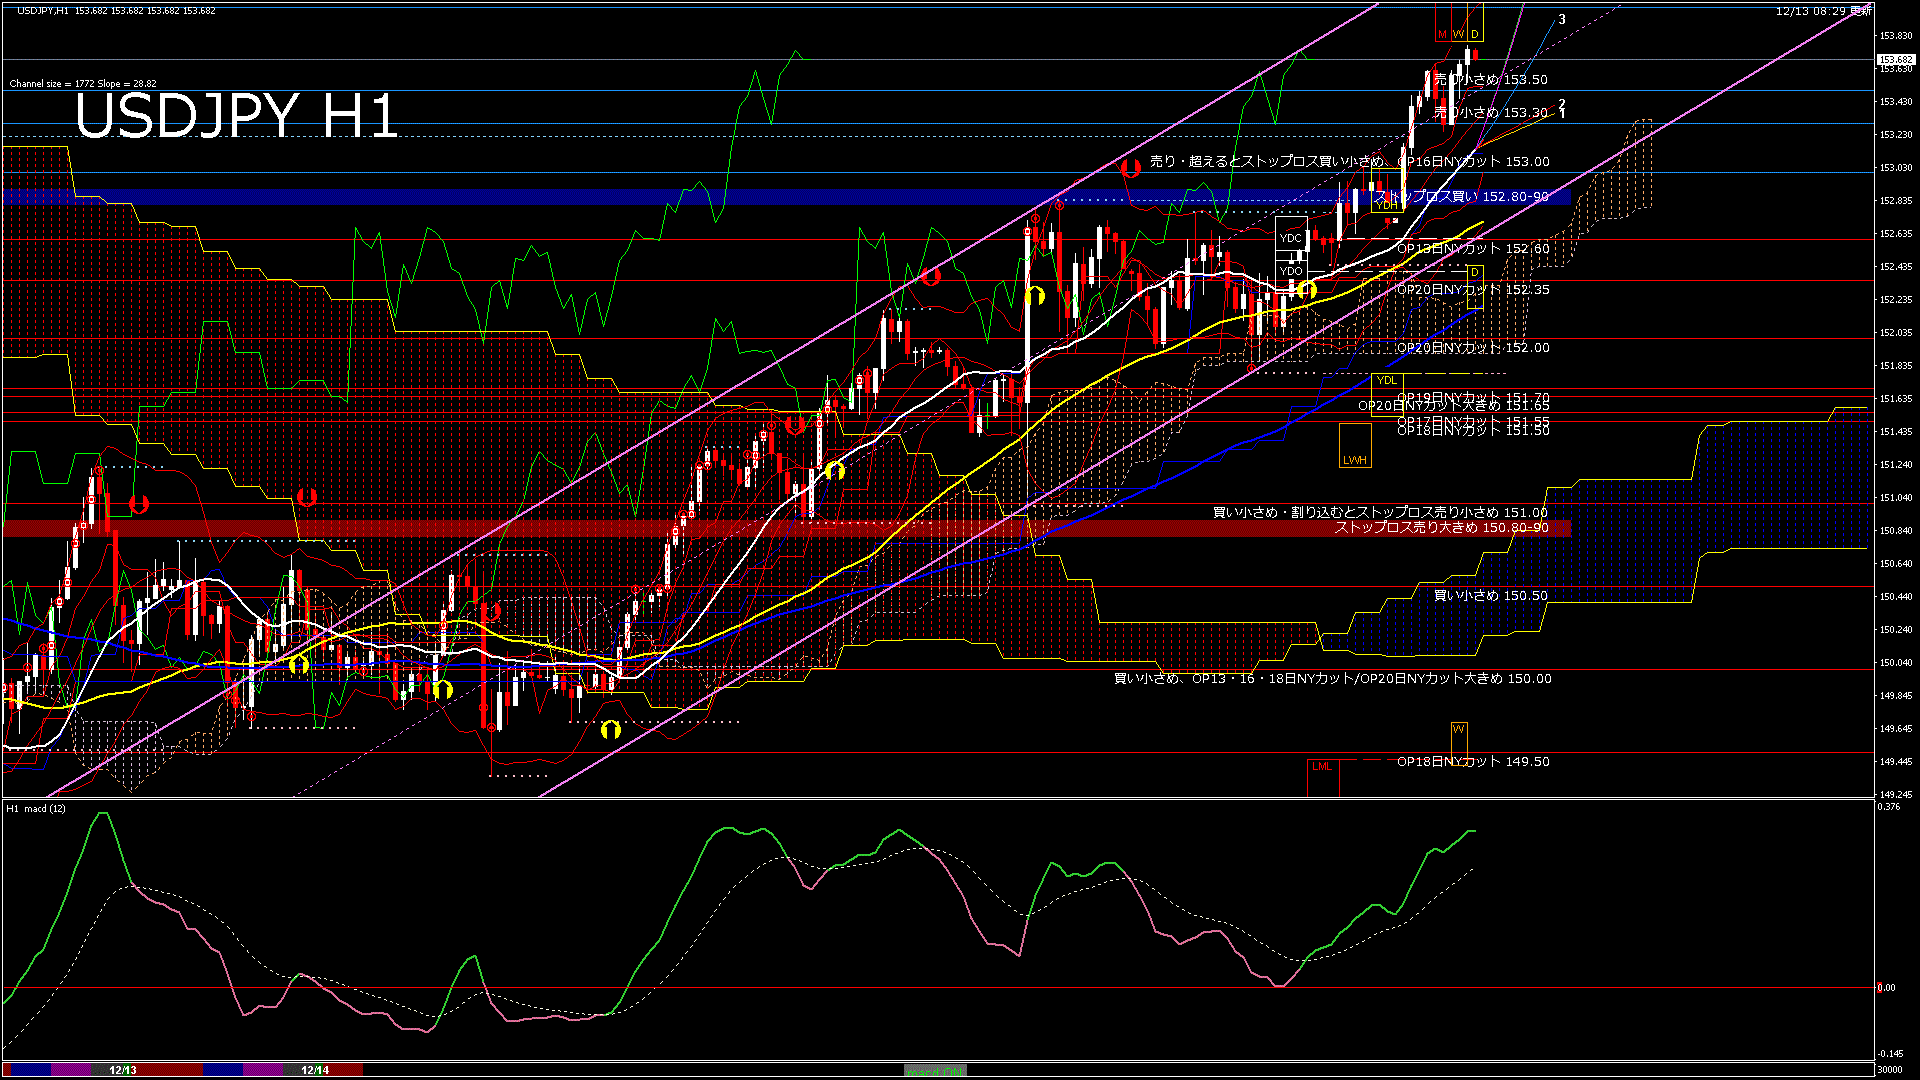Click the 12/13 date segment on timeline
This screenshot has width=1920, height=1080.
pos(123,1070)
